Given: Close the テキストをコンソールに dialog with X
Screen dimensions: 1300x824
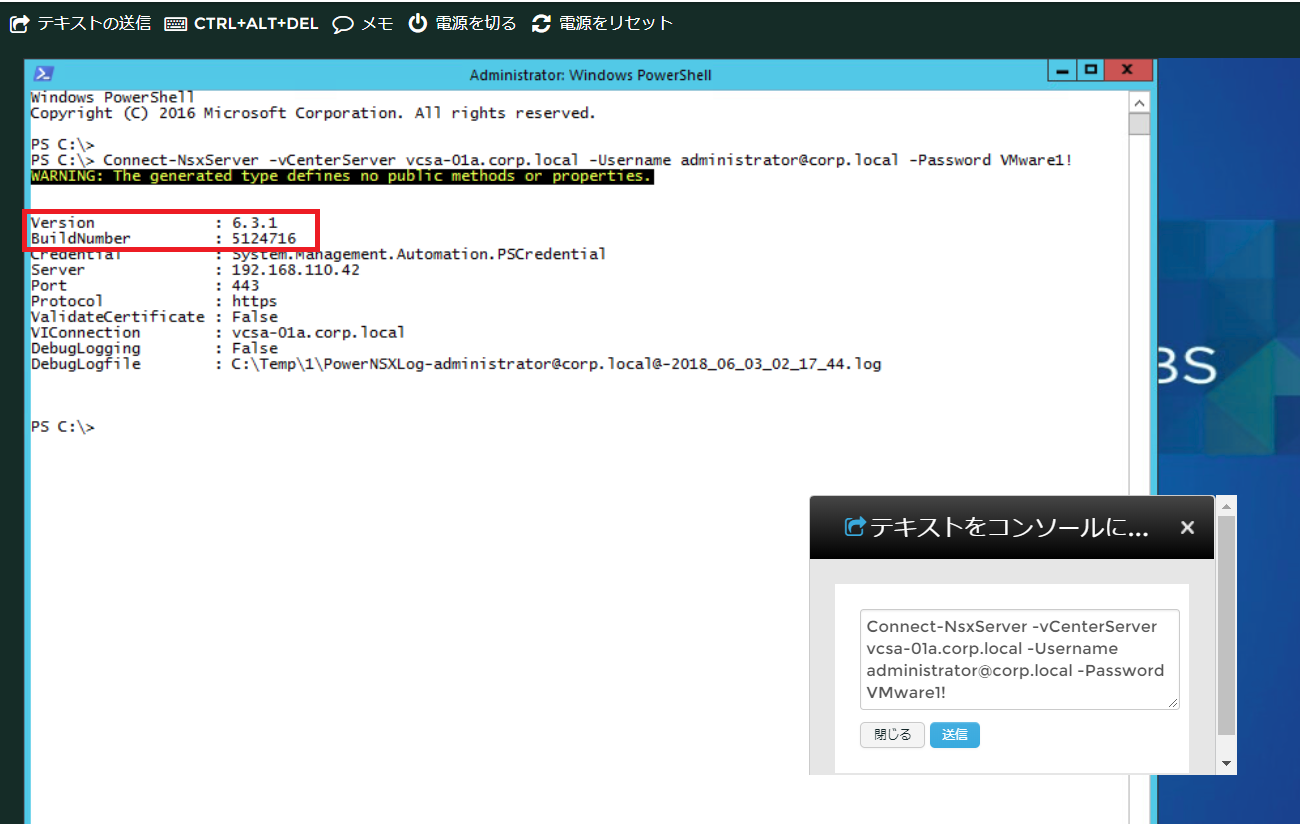Looking at the screenshot, I should point(1187,527).
